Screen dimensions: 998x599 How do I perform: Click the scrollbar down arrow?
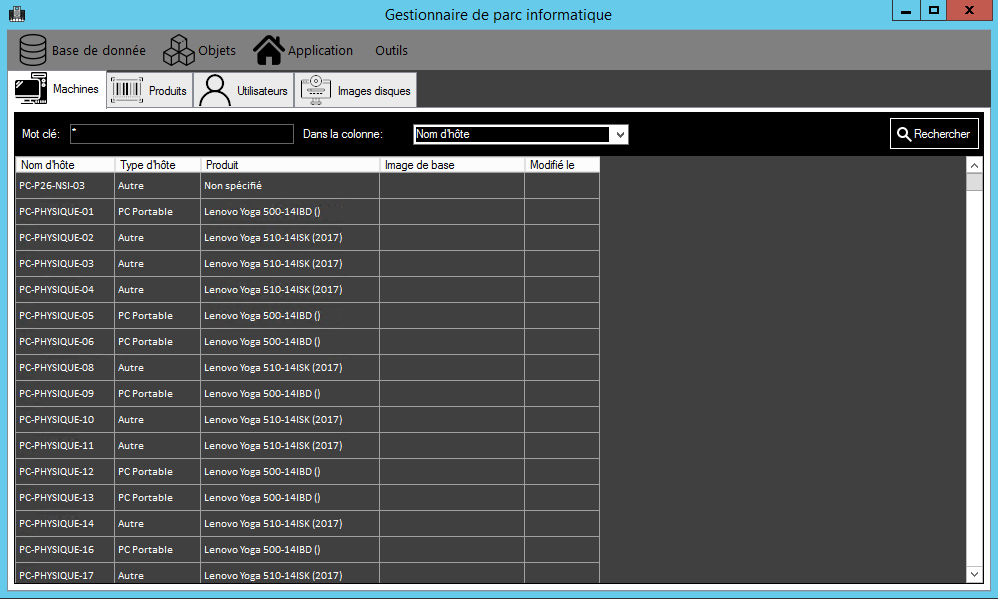[x=974, y=574]
